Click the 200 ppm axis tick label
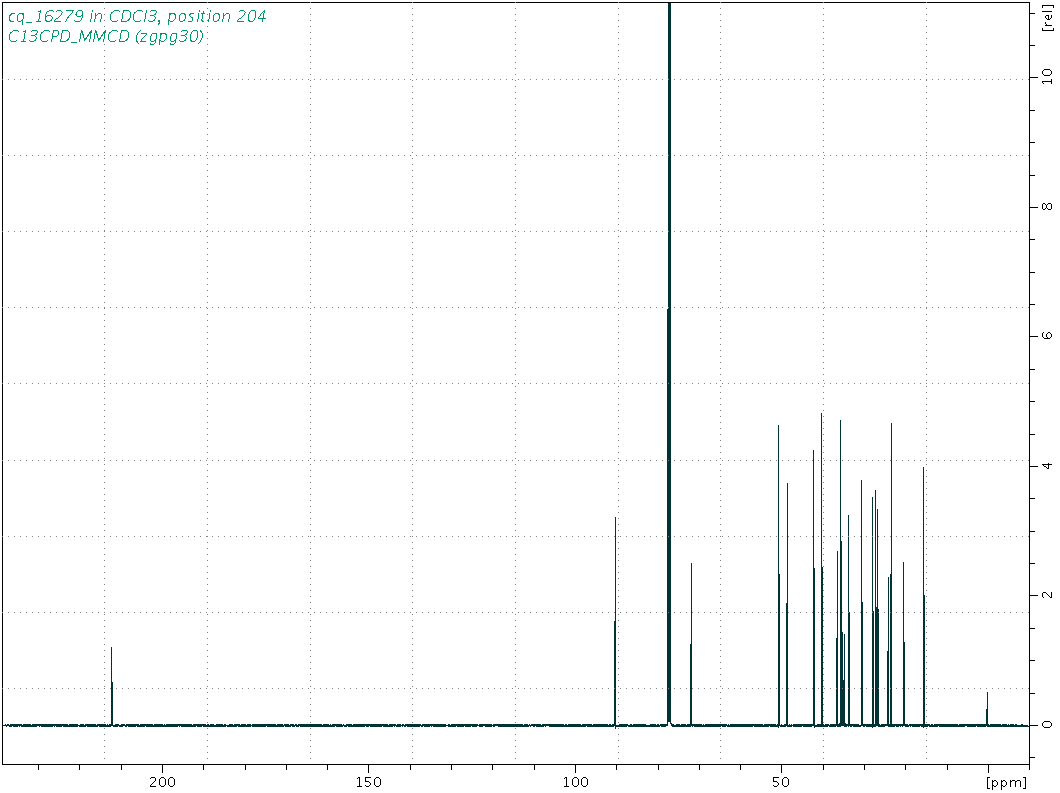 162,782
